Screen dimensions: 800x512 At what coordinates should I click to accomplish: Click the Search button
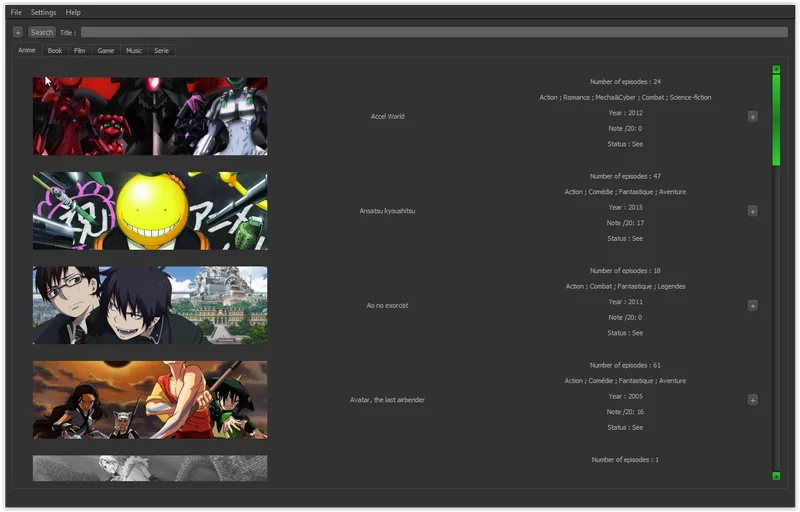pyautogui.click(x=42, y=33)
